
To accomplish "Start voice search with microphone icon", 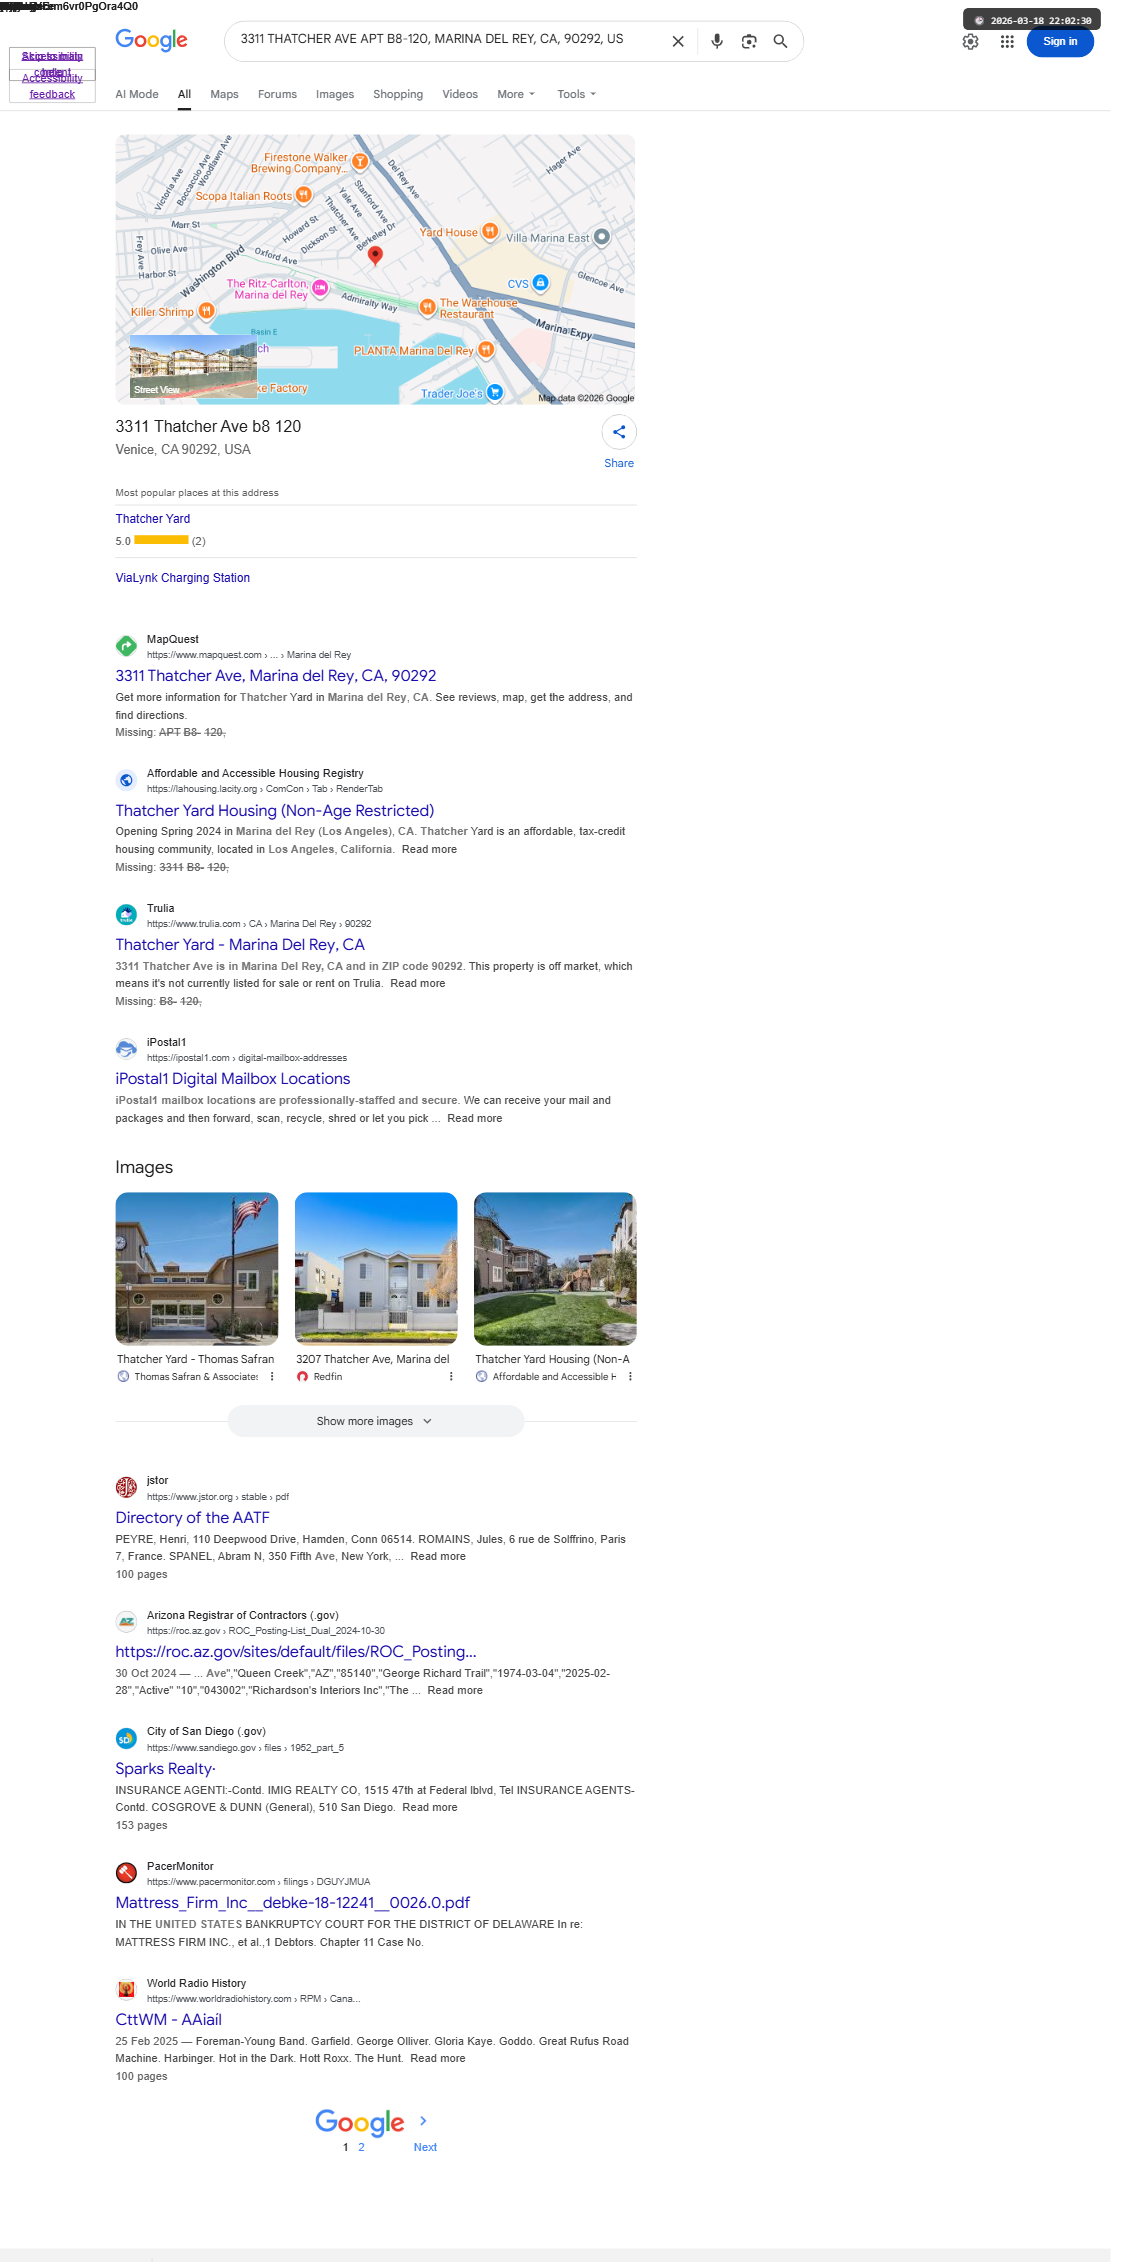I will coord(717,41).
